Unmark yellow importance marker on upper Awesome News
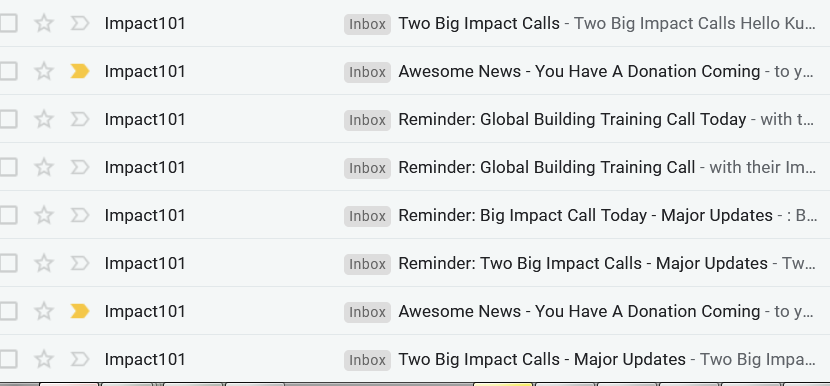 click(x=80, y=71)
